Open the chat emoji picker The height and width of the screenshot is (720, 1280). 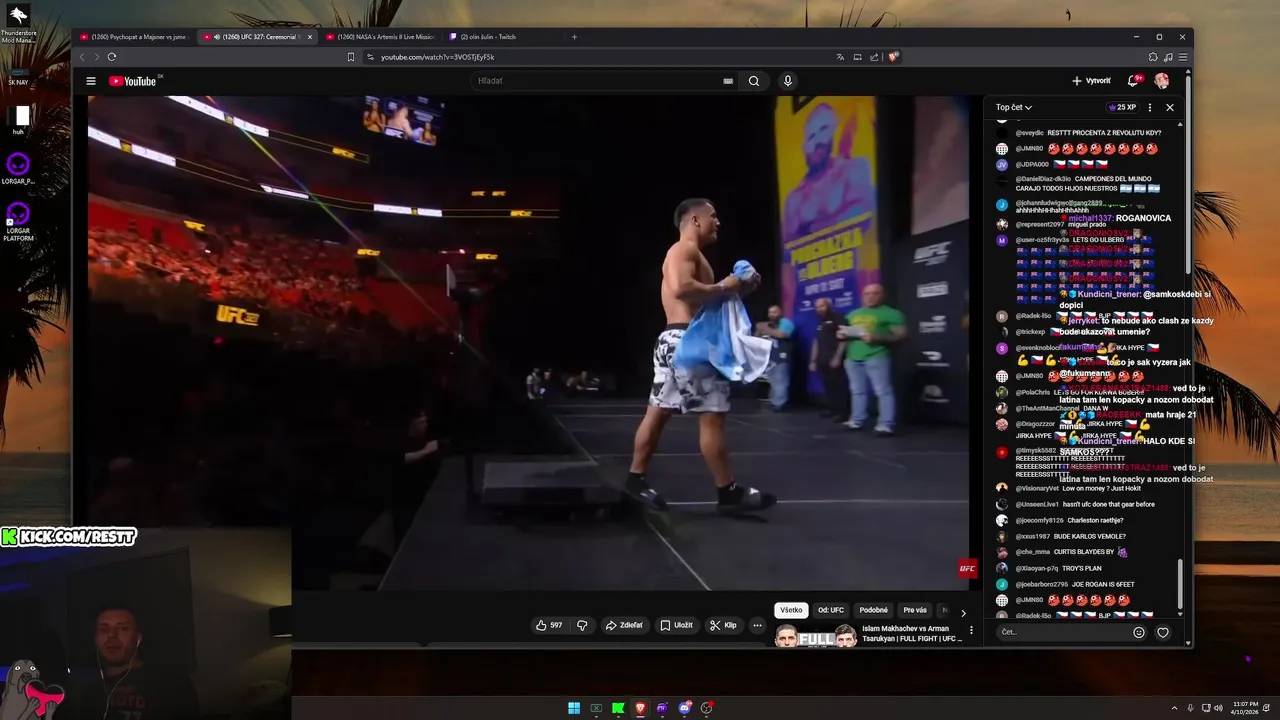click(x=1139, y=632)
